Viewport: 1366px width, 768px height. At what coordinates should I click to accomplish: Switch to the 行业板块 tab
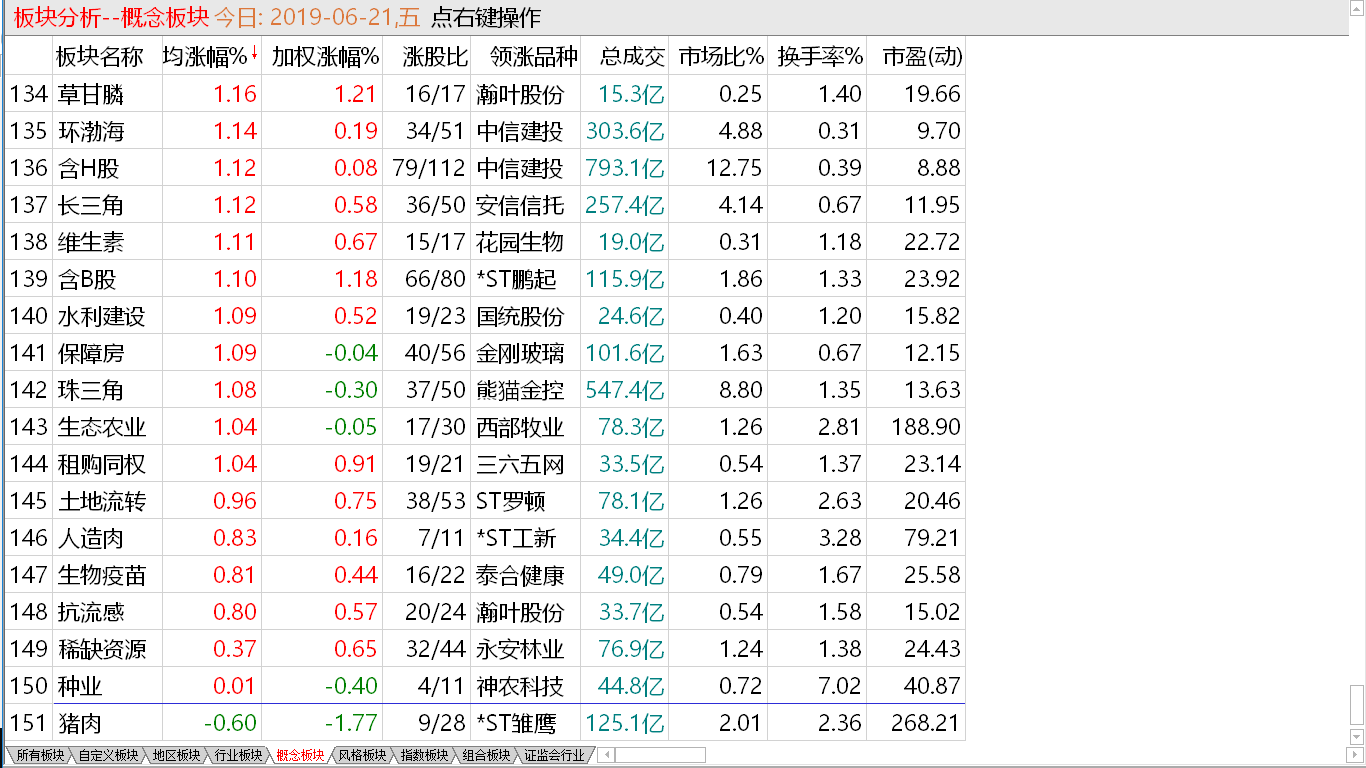click(x=238, y=755)
